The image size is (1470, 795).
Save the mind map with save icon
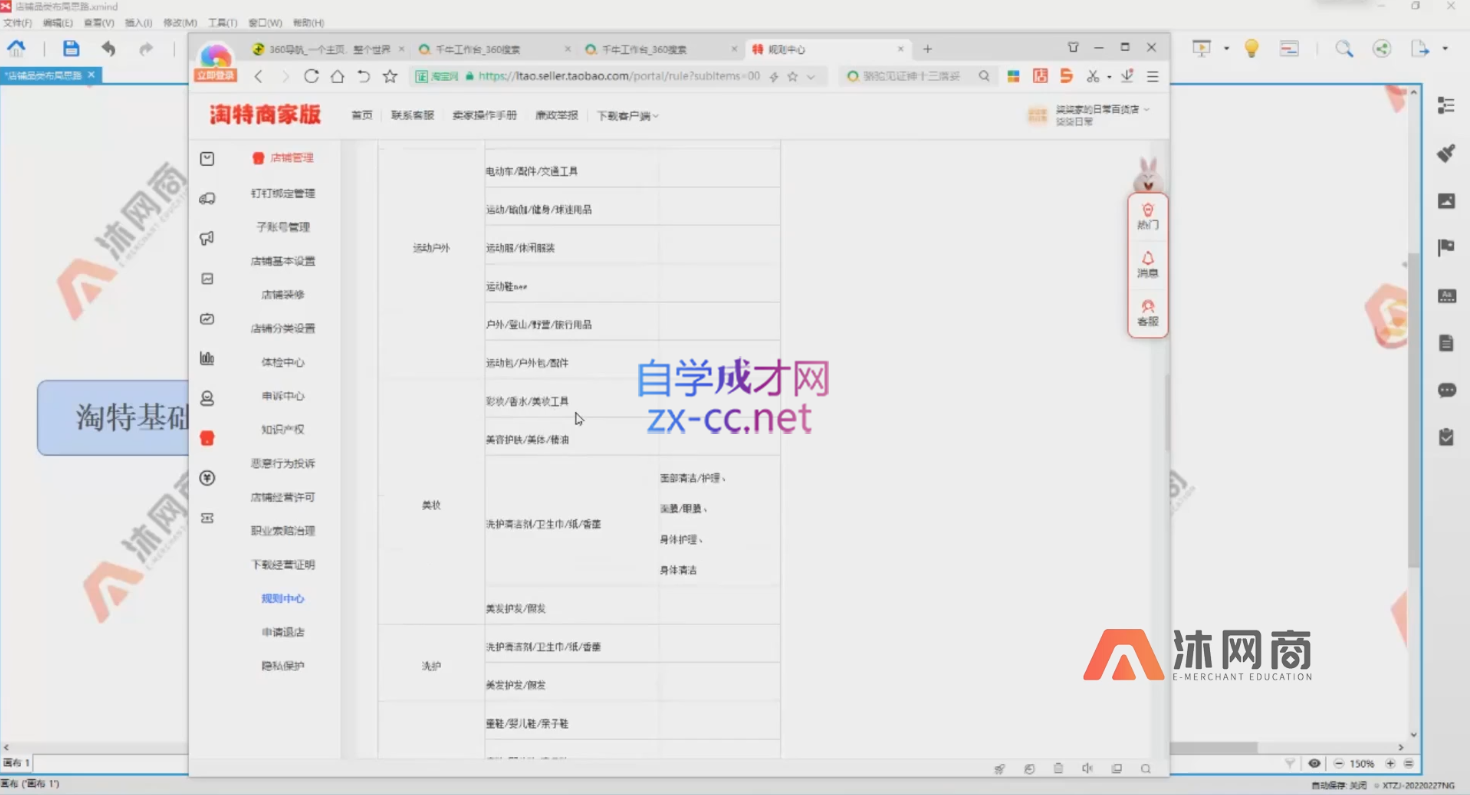coord(71,48)
